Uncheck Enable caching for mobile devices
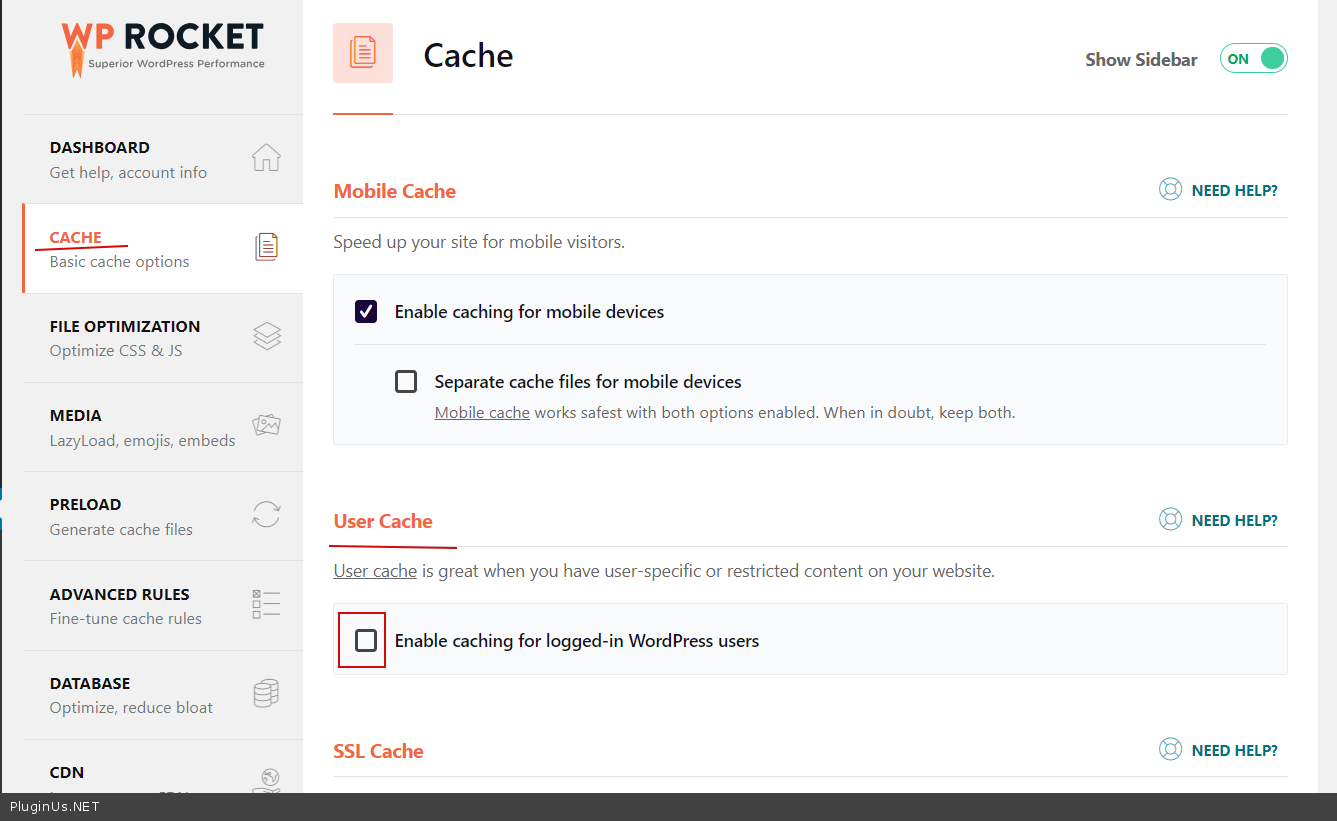Image resolution: width=1337 pixels, height=821 pixels. coord(366,311)
